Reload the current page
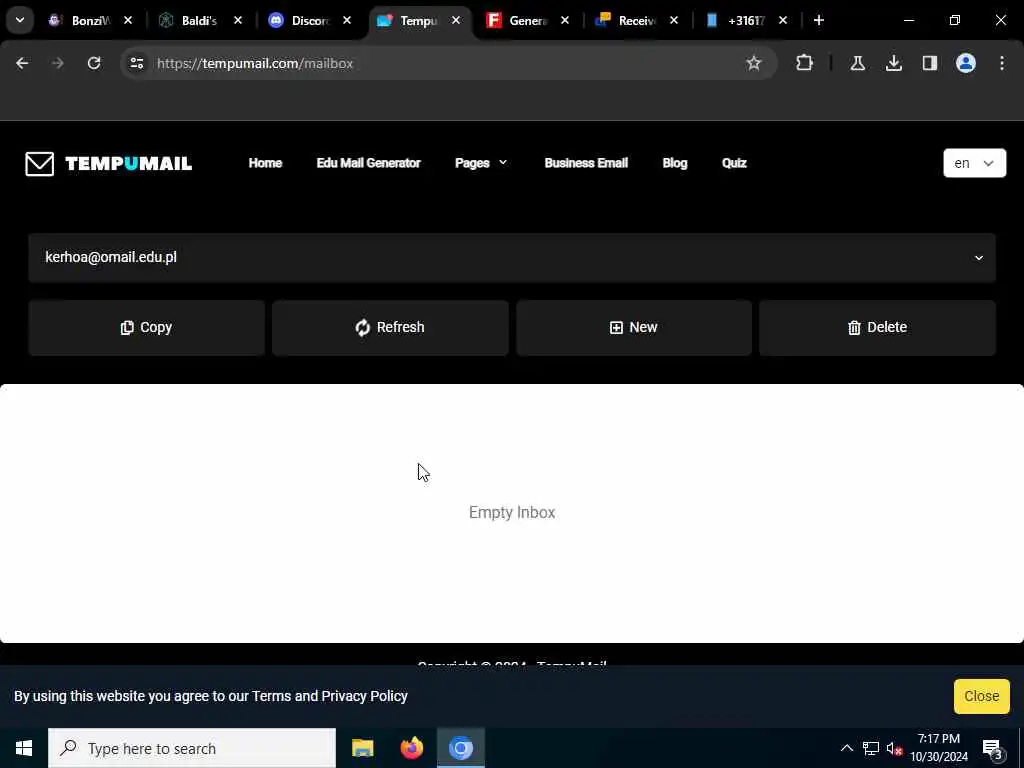Screen dimensions: 1024x768 [x=94, y=63]
